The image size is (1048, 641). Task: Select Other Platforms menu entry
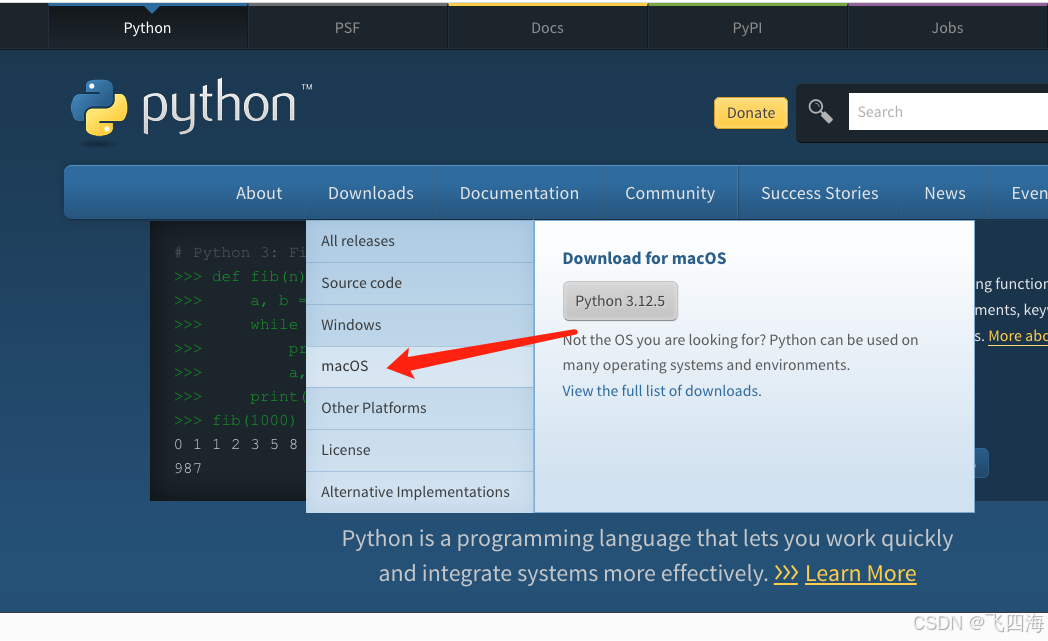pyautogui.click(x=420, y=408)
